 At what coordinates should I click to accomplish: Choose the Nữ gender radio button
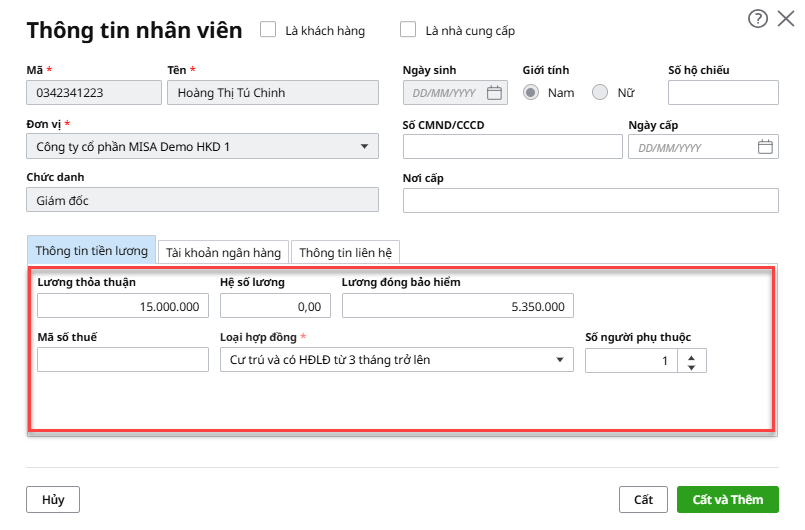click(x=600, y=93)
